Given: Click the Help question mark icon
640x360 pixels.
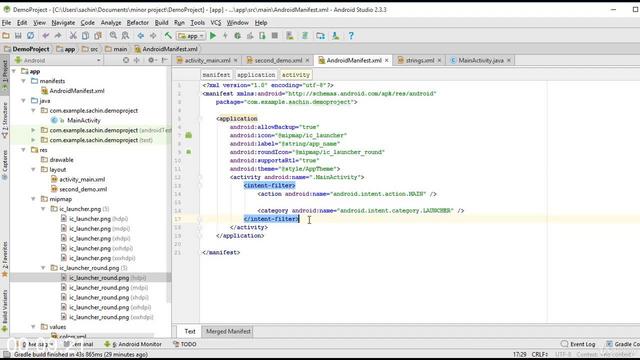Looking at the screenshot, I should click(351, 36).
